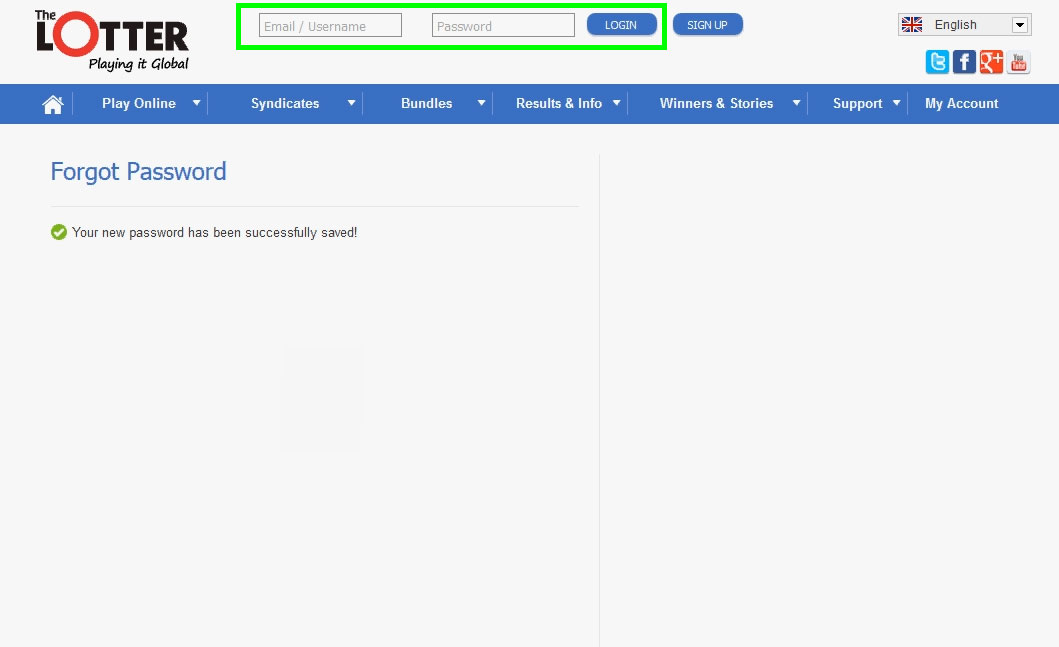Expand the Bundles menu arrow
The width and height of the screenshot is (1059, 647).
coord(481,103)
